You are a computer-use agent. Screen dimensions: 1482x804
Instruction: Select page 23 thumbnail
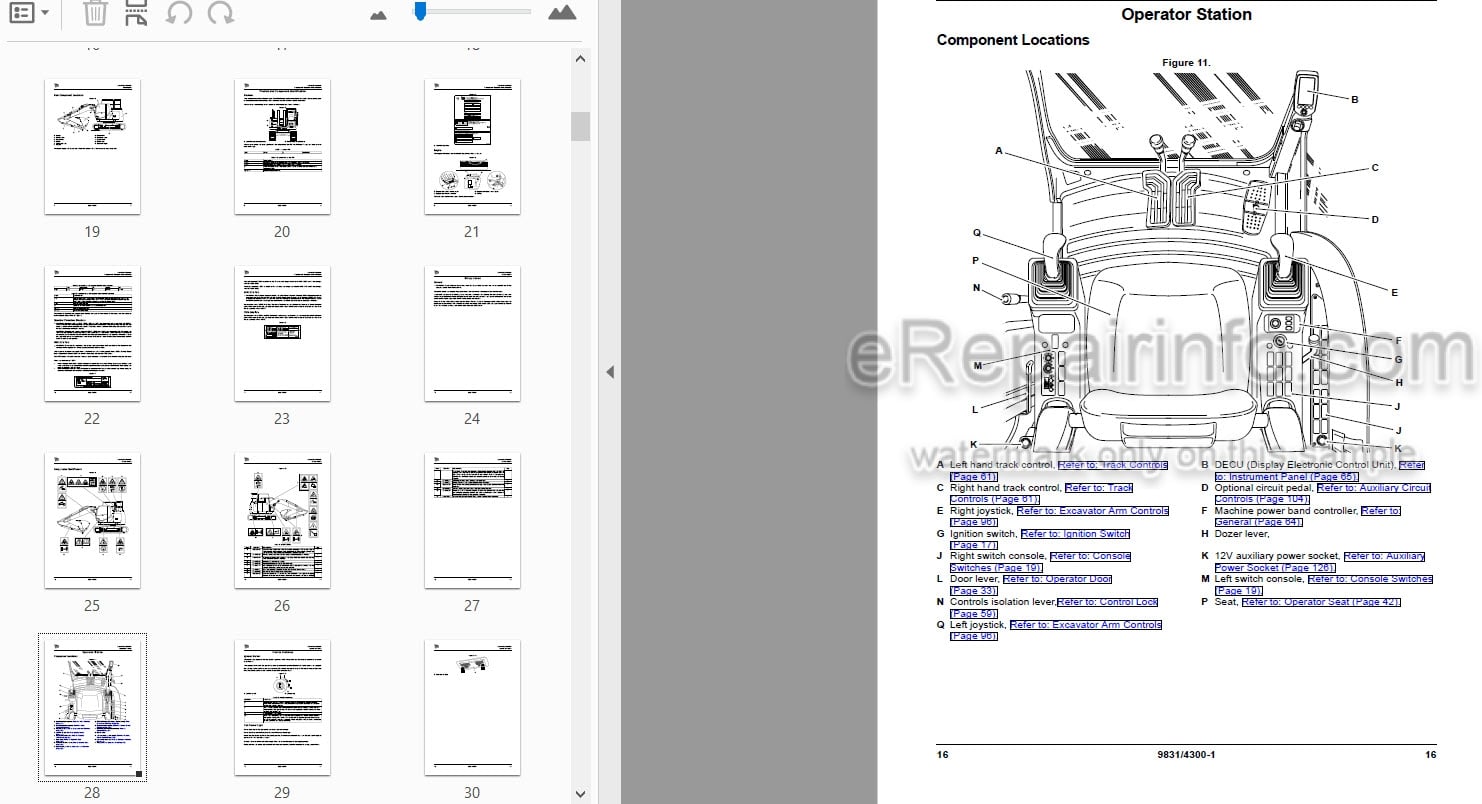click(282, 334)
